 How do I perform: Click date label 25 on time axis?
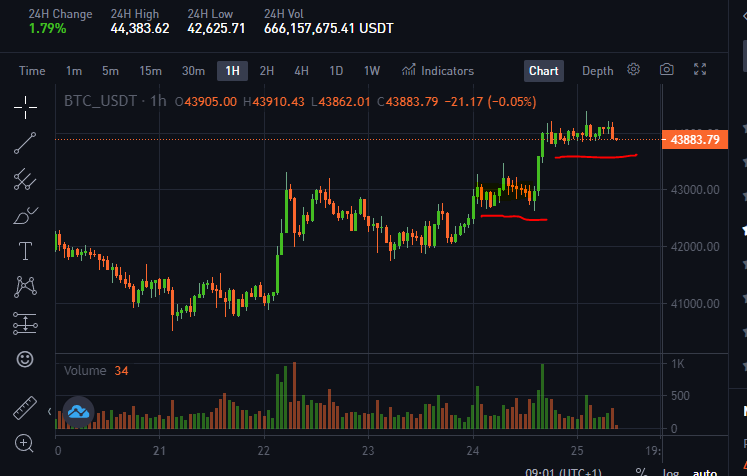(577, 451)
